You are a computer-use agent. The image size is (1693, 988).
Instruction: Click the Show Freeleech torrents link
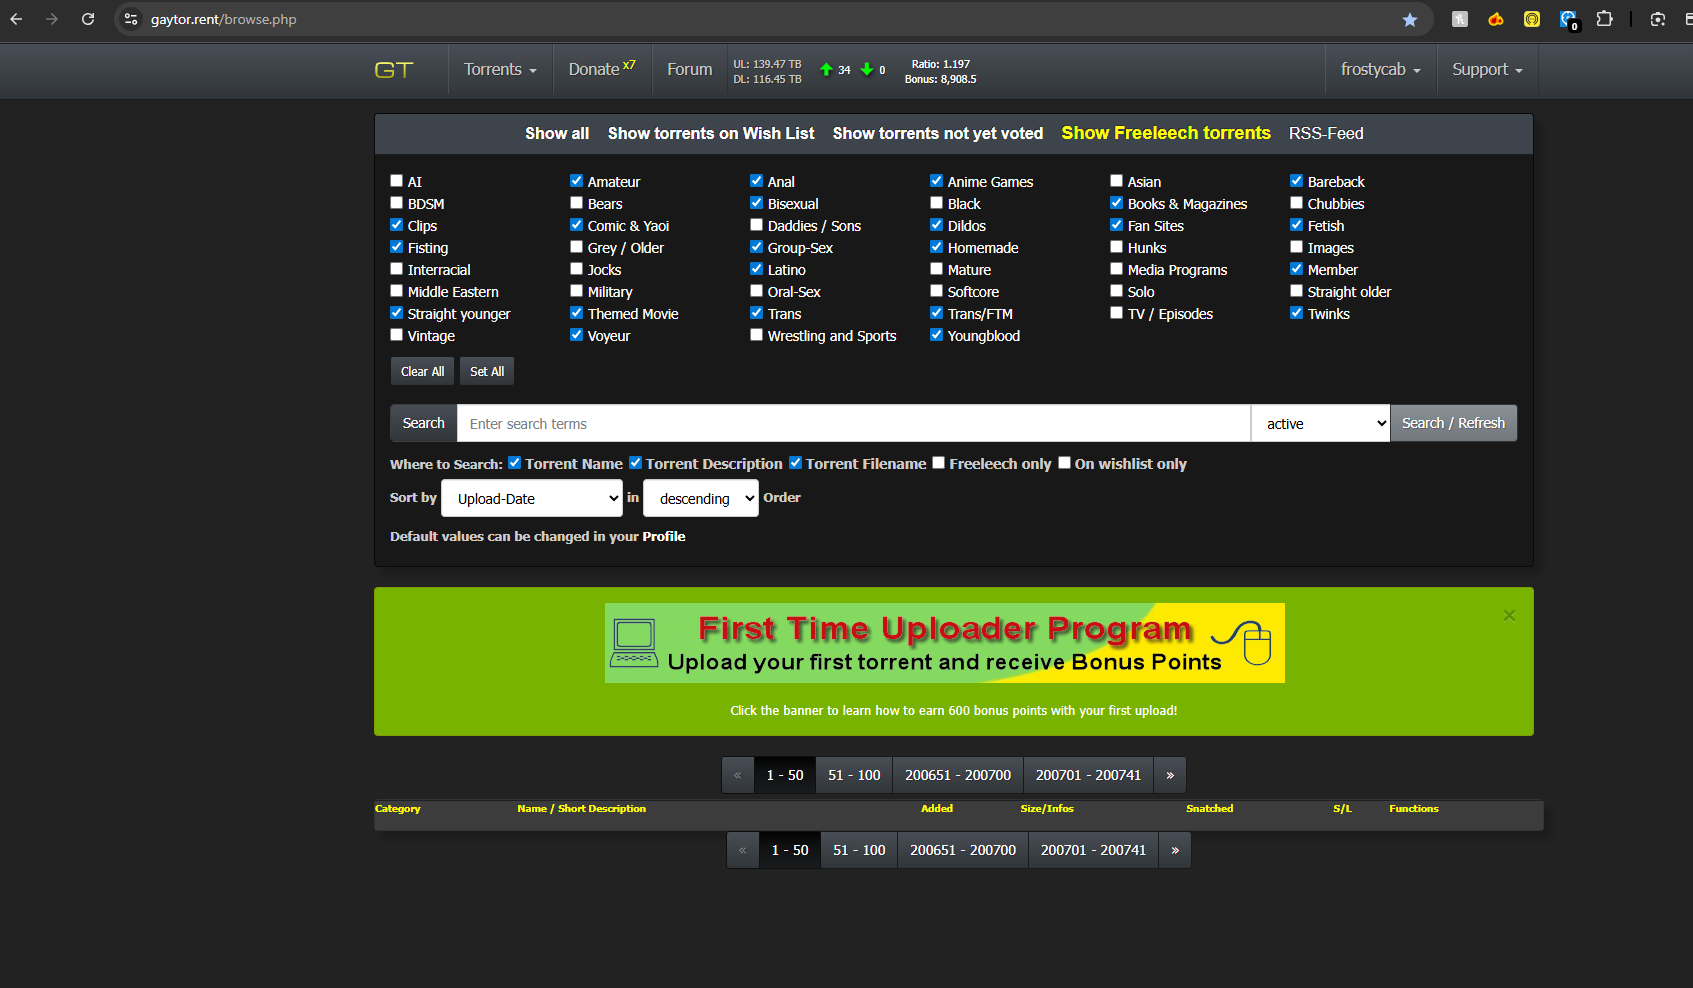click(x=1165, y=133)
